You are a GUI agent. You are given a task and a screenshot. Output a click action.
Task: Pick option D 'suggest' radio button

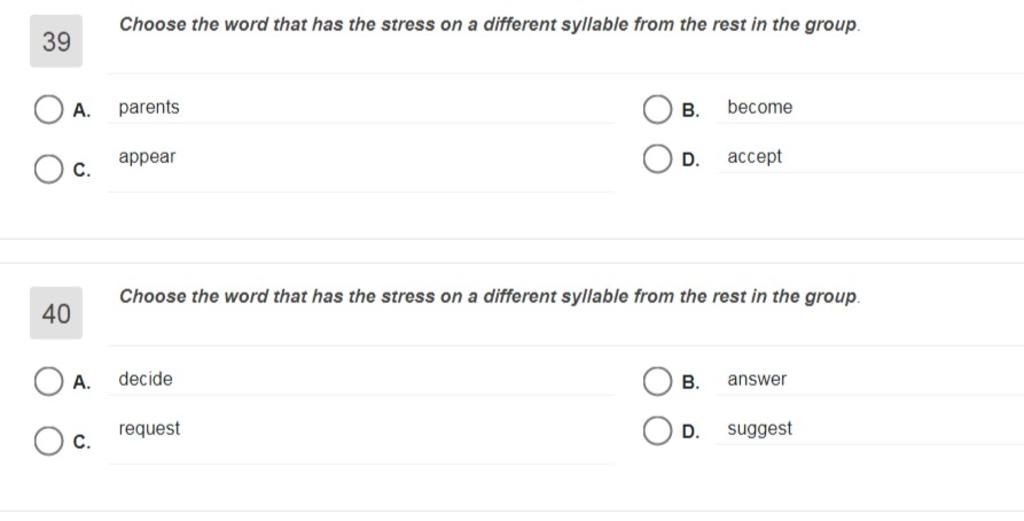(x=657, y=431)
